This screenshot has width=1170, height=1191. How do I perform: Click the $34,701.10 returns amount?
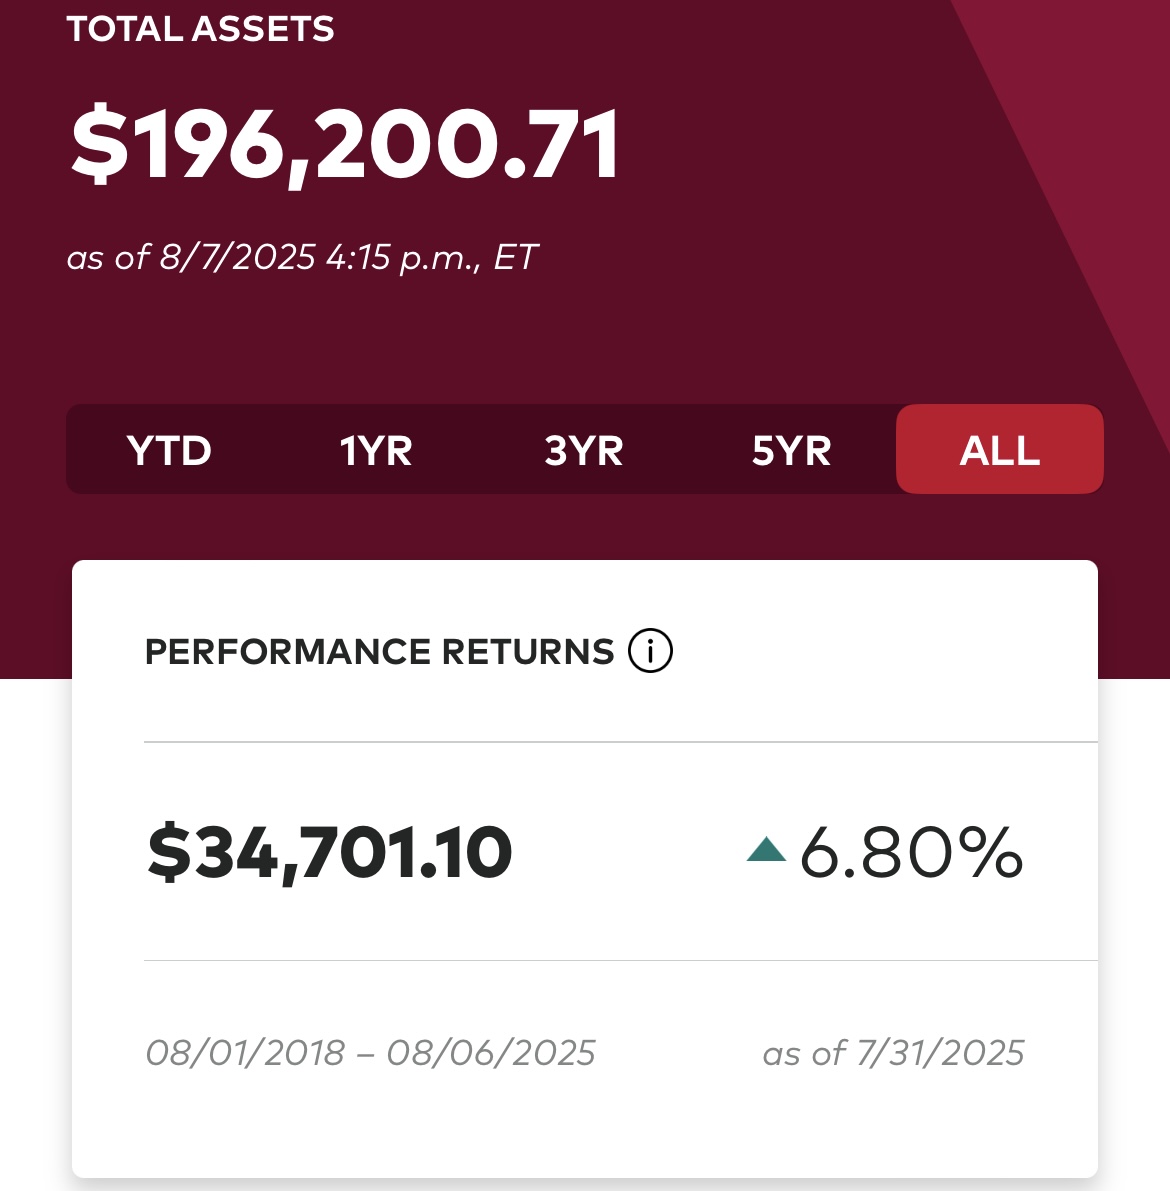click(x=330, y=853)
